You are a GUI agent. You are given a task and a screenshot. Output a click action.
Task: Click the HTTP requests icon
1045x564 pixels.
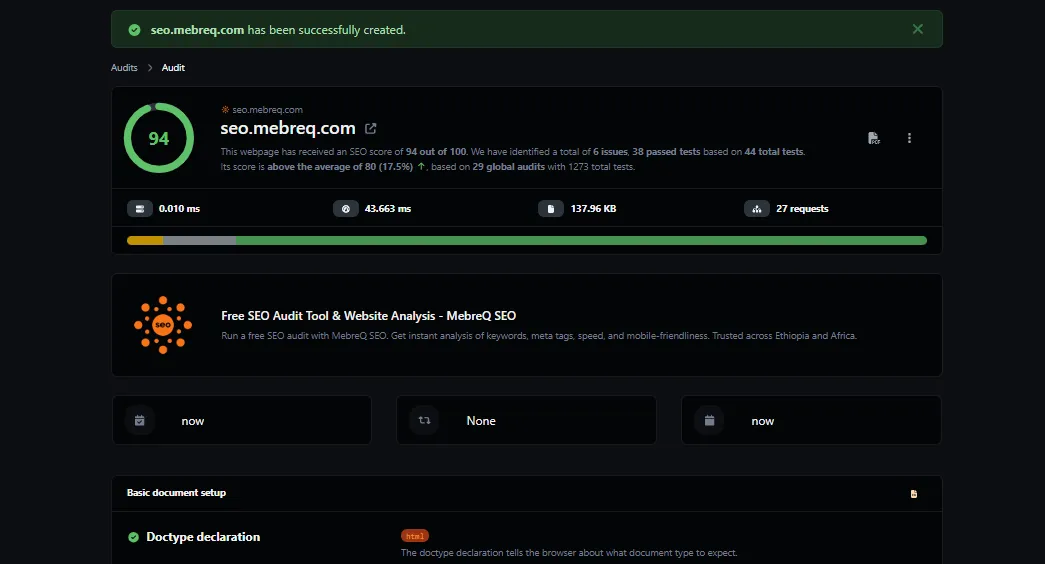(x=756, y=209)
